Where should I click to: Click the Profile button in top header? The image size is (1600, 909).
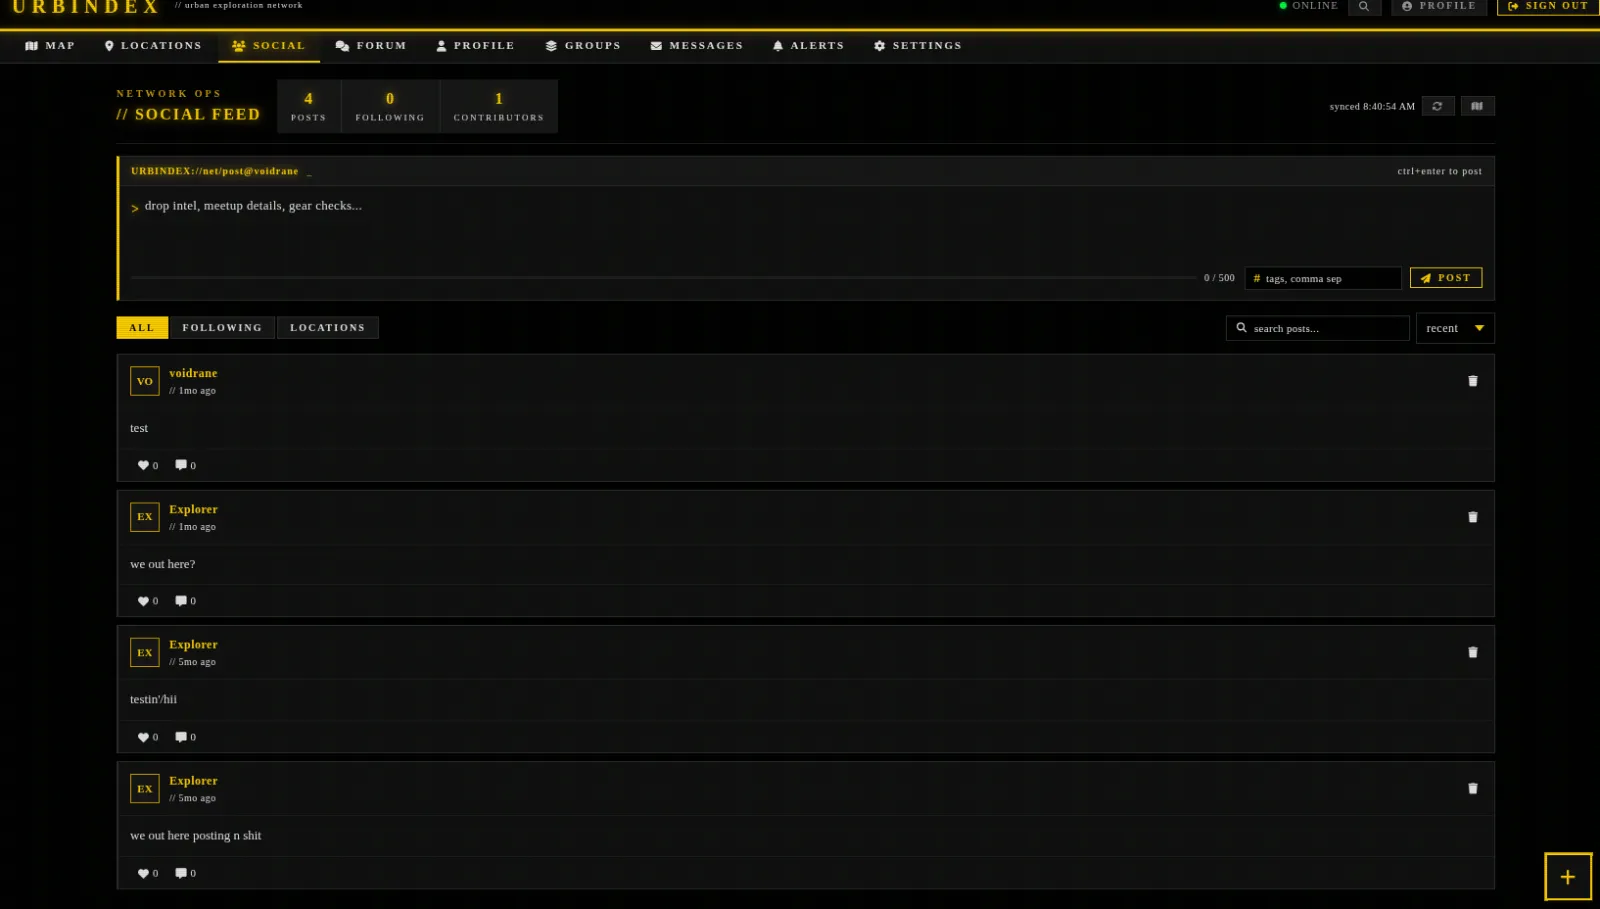click(1439, 6)
